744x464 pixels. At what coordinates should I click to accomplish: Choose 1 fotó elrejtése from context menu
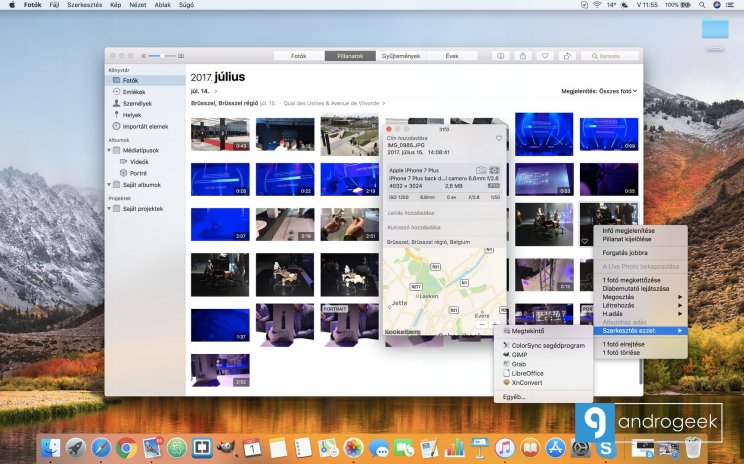click(641, 344)
